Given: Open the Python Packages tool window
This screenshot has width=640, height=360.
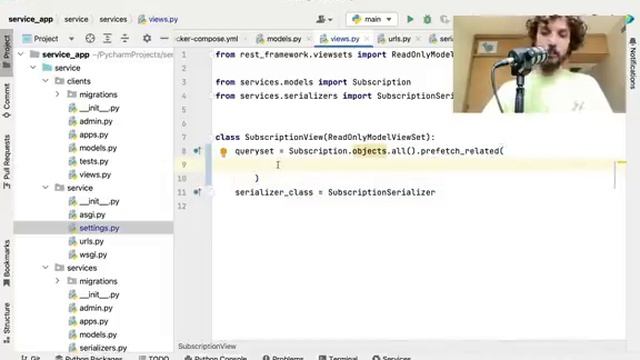Looking at the screenshot, I should pyautogui.click(x=89, y=358).
